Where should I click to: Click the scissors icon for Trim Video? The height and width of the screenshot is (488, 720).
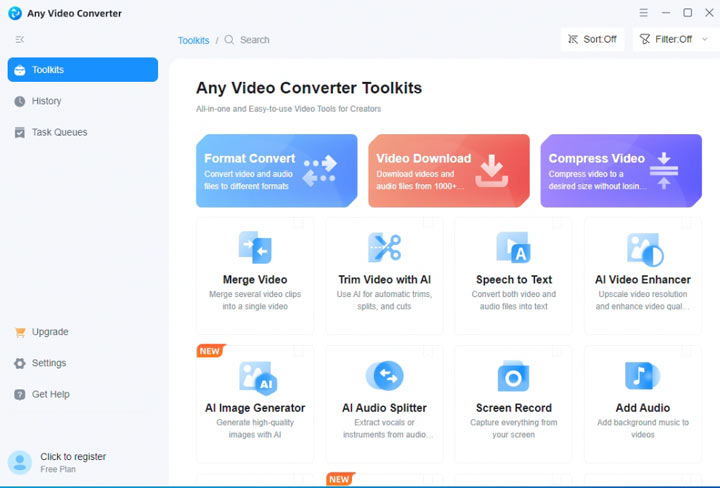pyautogui.click(x=385, y=247)
